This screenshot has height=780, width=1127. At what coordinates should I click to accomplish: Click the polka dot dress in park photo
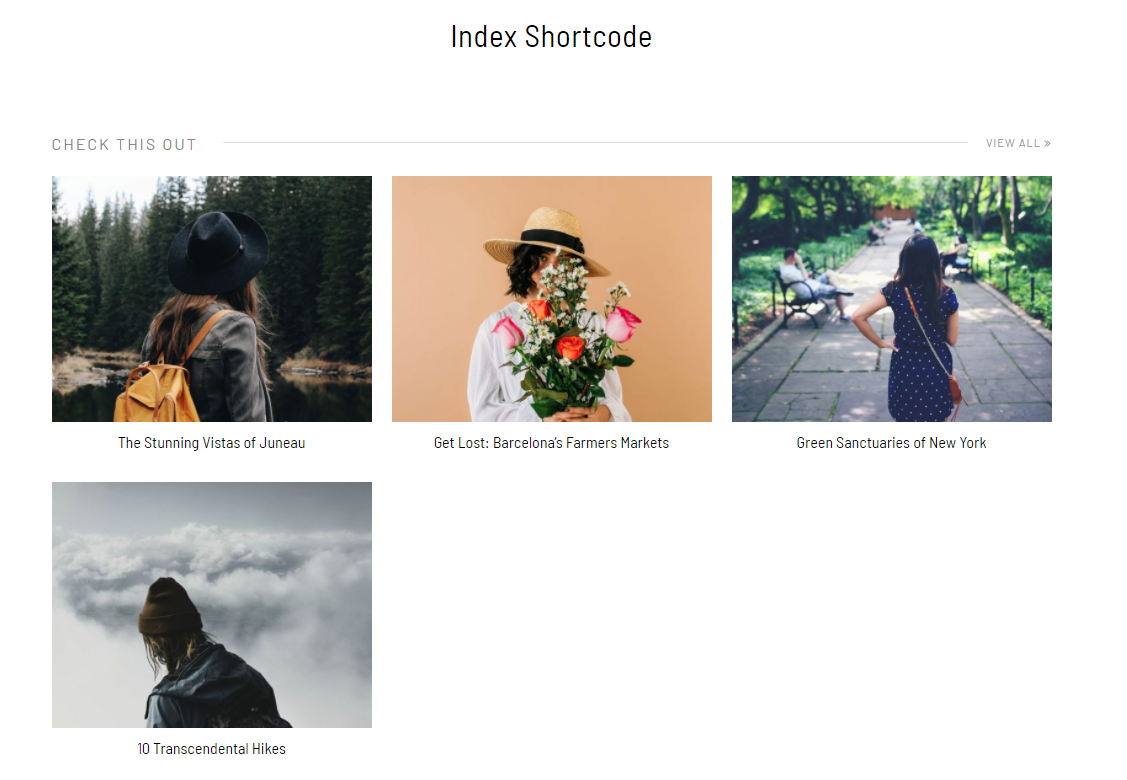coord(920,352)
